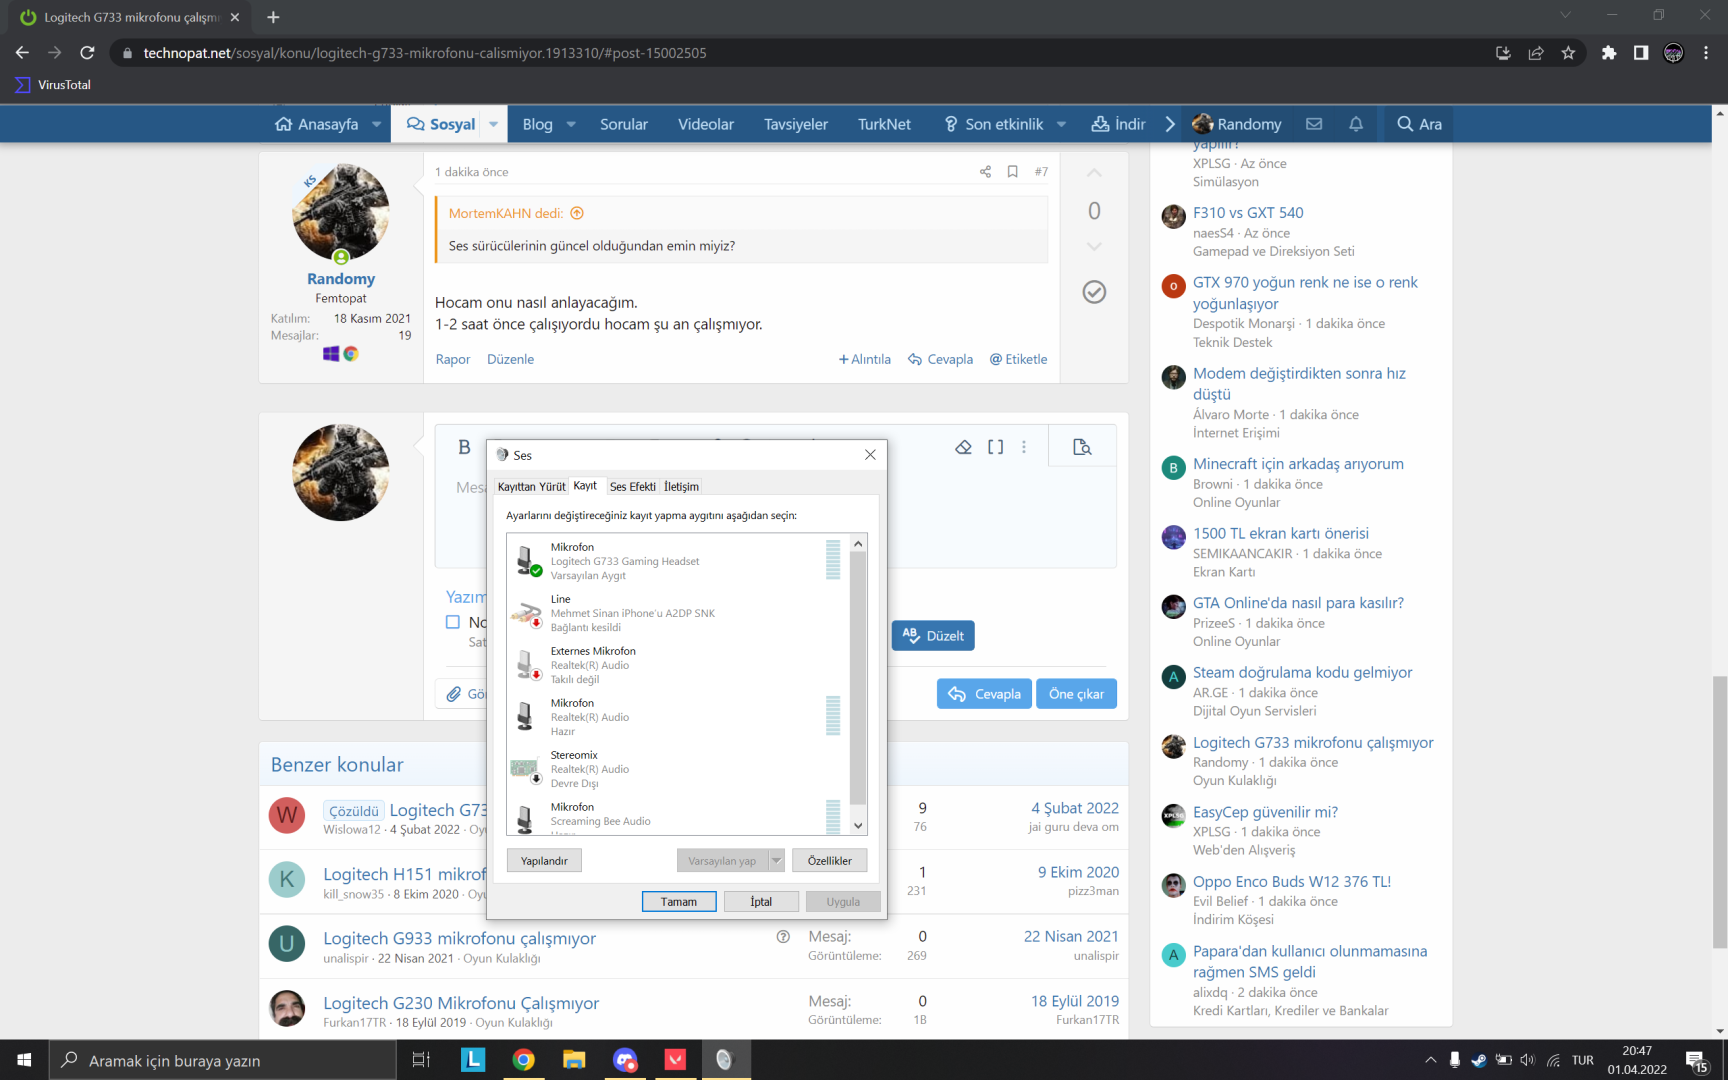Open File Explorer from the taskbar
This screenshot has height=1080, width=1728.
click(x=574, y=1060)
